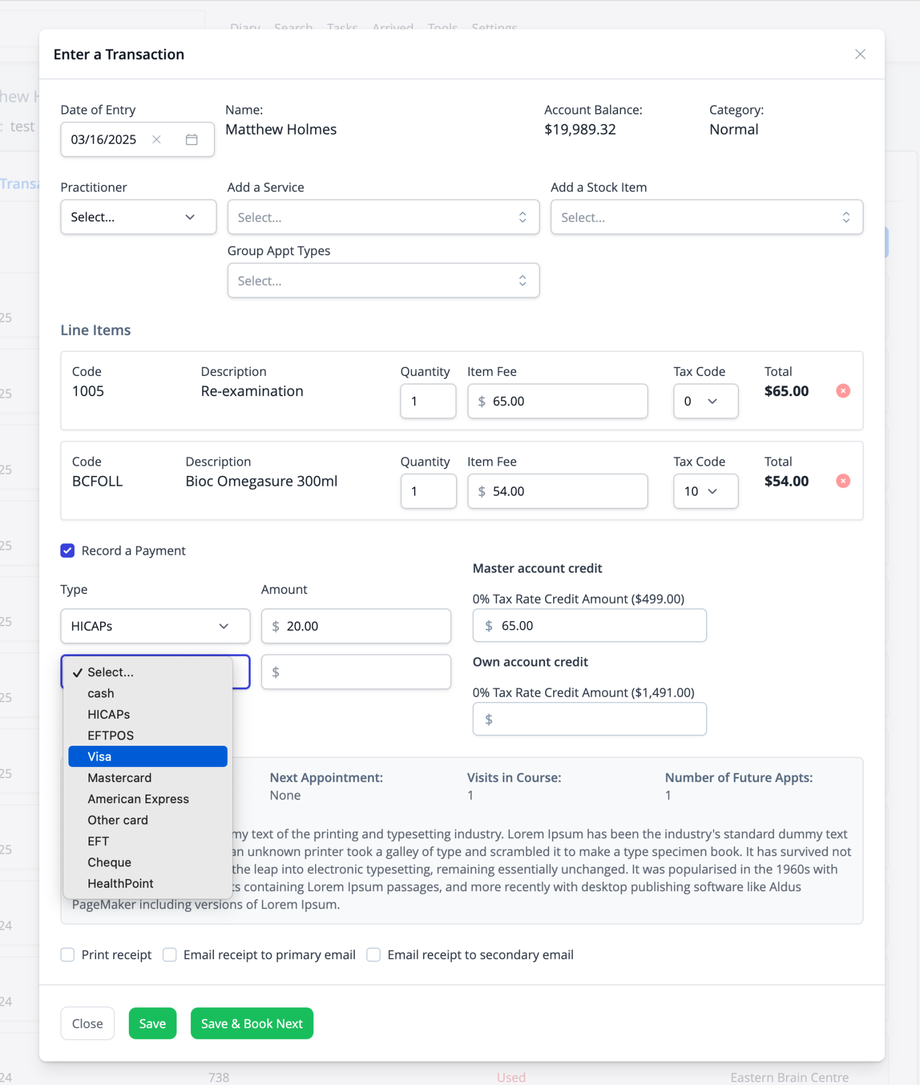Screen dimensions: 920x1085
Task: Pick HealthPoint from the payment type list
Action: click(x=120, y=884)
